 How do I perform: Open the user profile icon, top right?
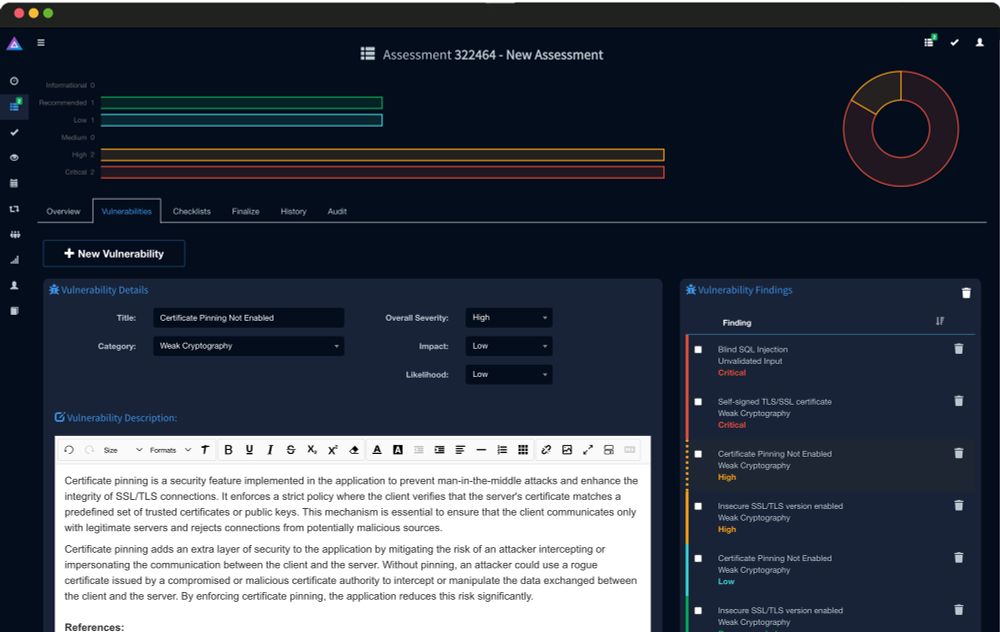click(980, 43)
